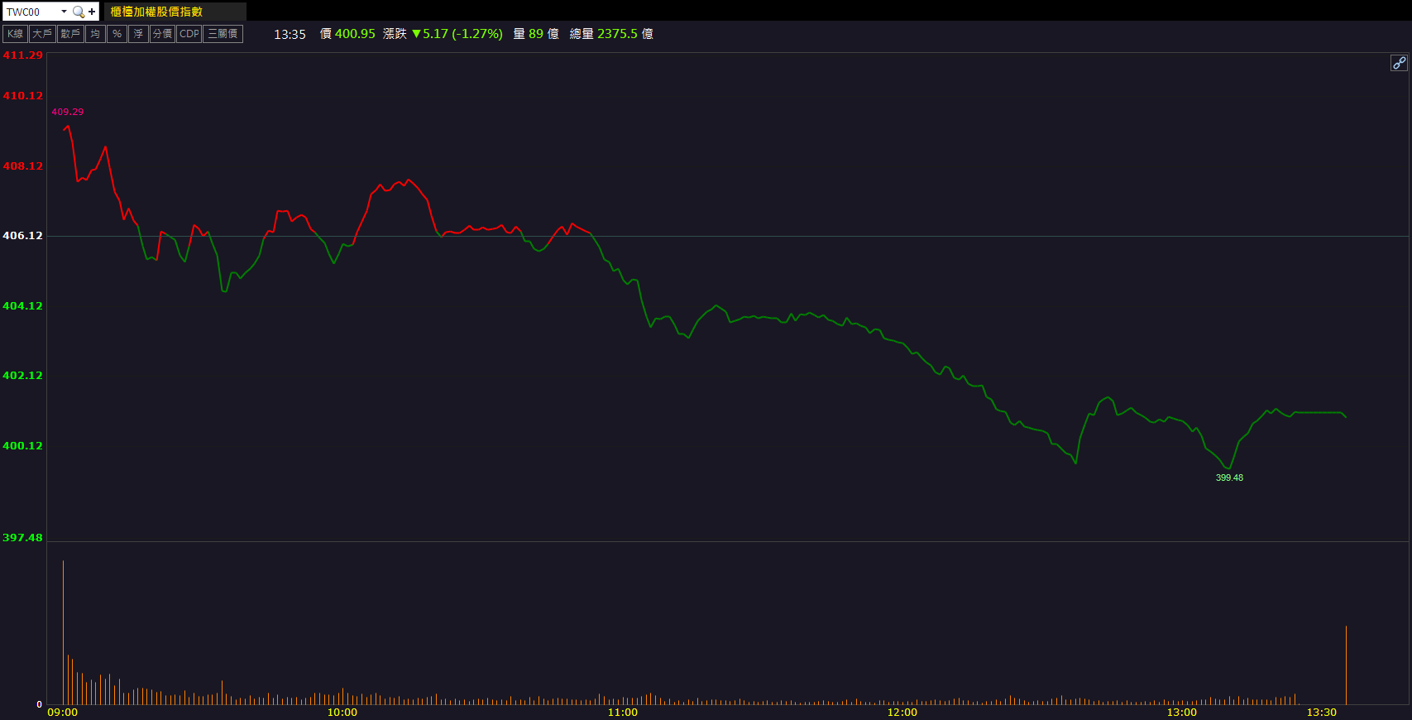Click the 397.48 lower axis label

tap(23, 538)
